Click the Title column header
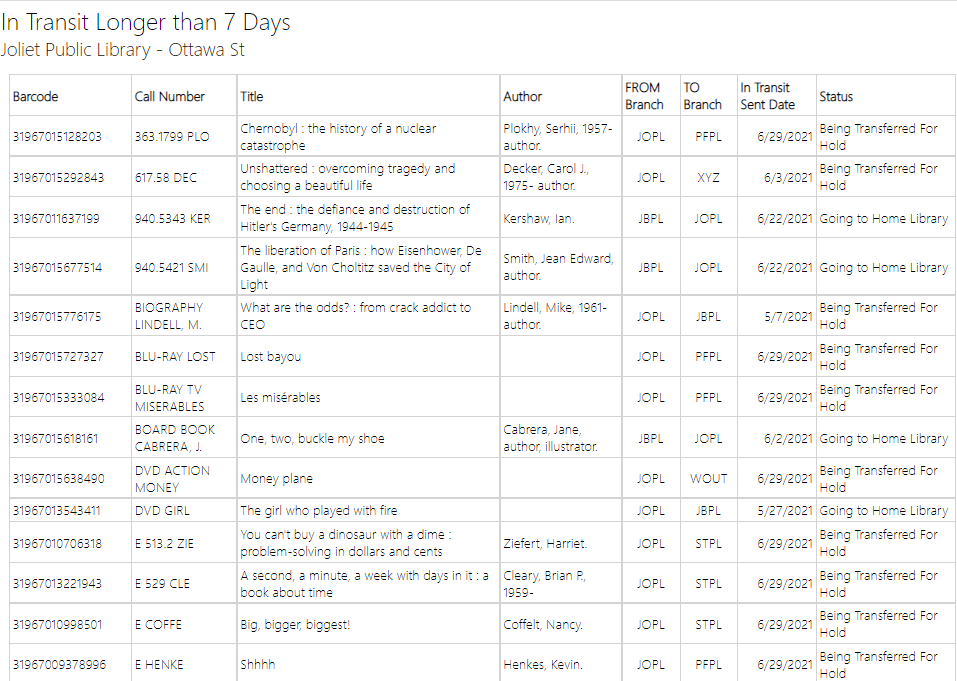The width and height of the screenshot is (957, 681). click(252, 97)
